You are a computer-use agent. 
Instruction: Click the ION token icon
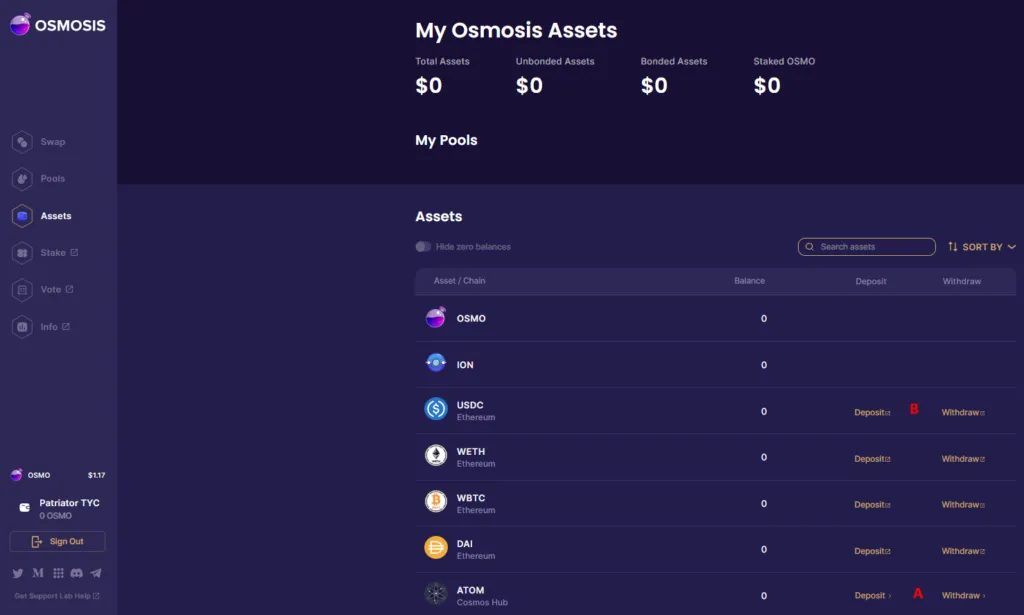click(436, 362)
